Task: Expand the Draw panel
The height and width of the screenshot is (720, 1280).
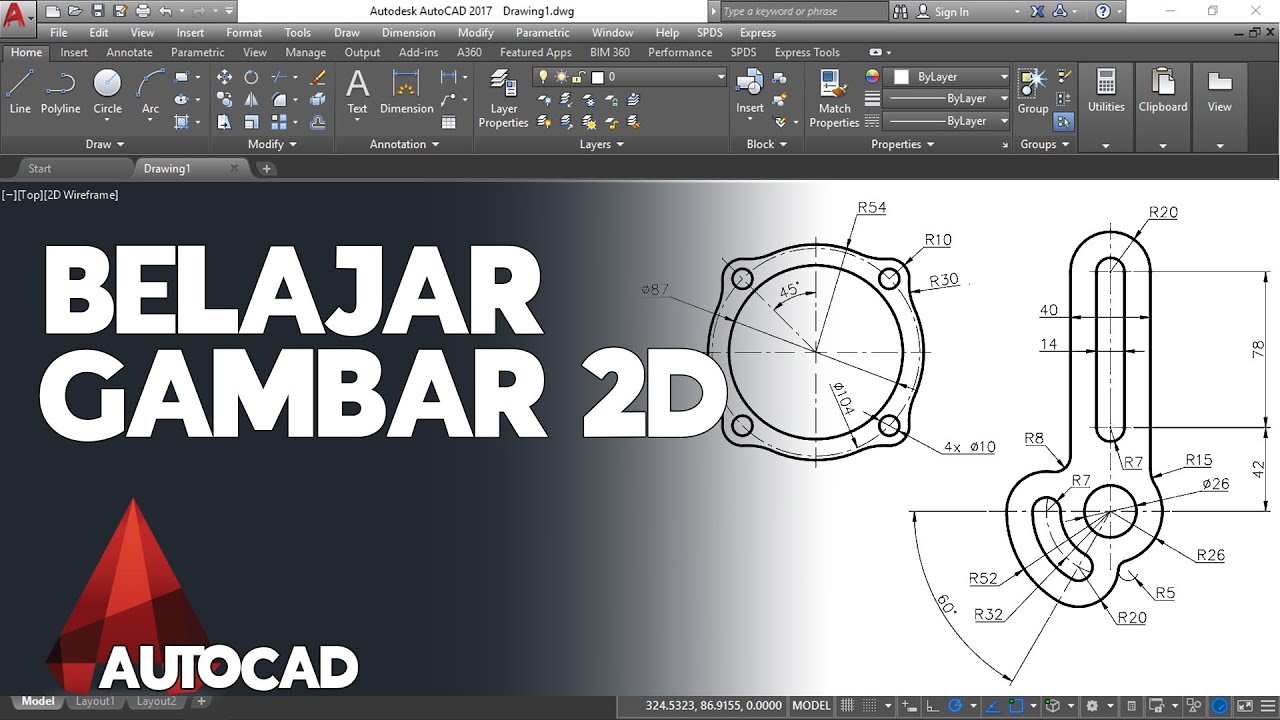Action: pos(104,144)
